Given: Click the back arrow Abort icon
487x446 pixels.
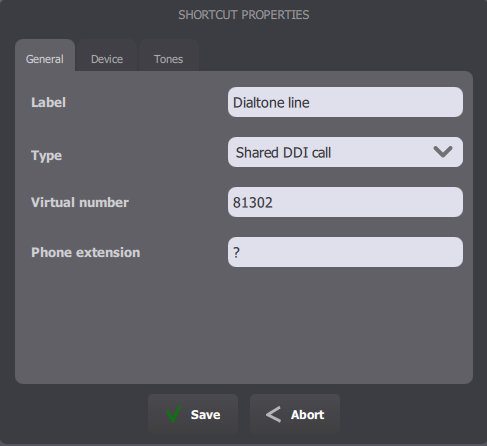Looking at the screenshot, I should click(x=273, y=415).
